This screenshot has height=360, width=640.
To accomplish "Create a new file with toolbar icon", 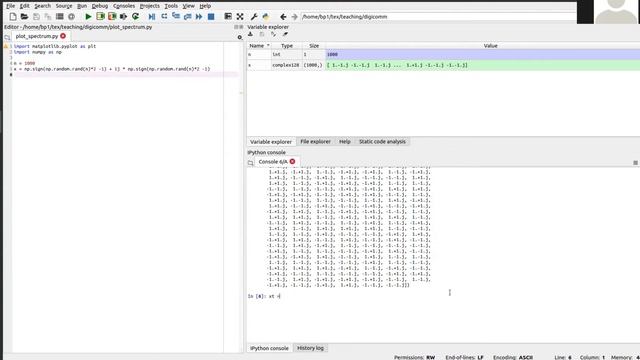I will click(x=13, y=17).
